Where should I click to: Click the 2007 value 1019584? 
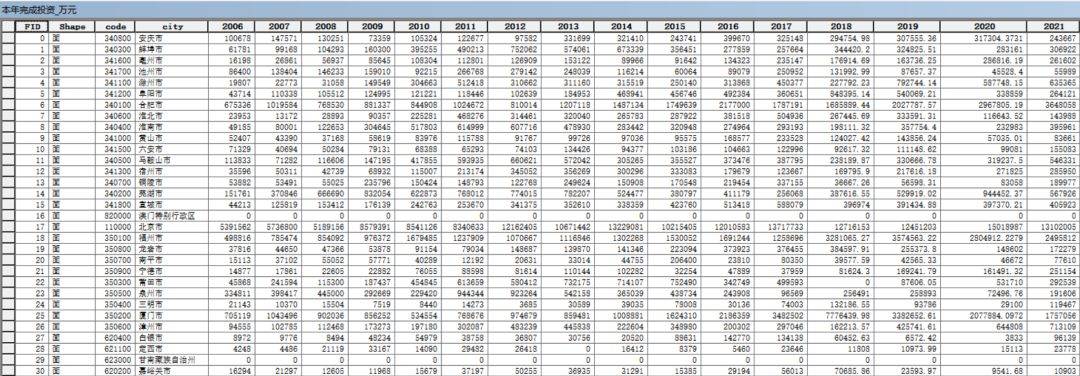[278, 104]
